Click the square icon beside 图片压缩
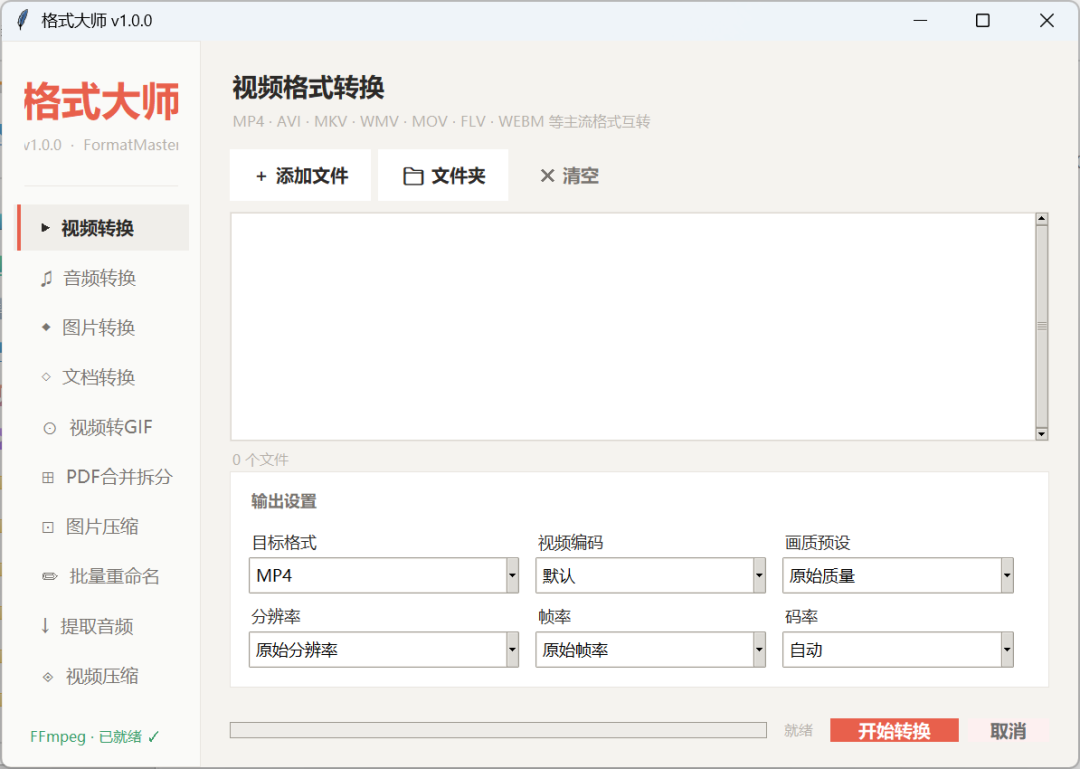Viewport: 1080px width, 769px height. [x=48, y=527]
